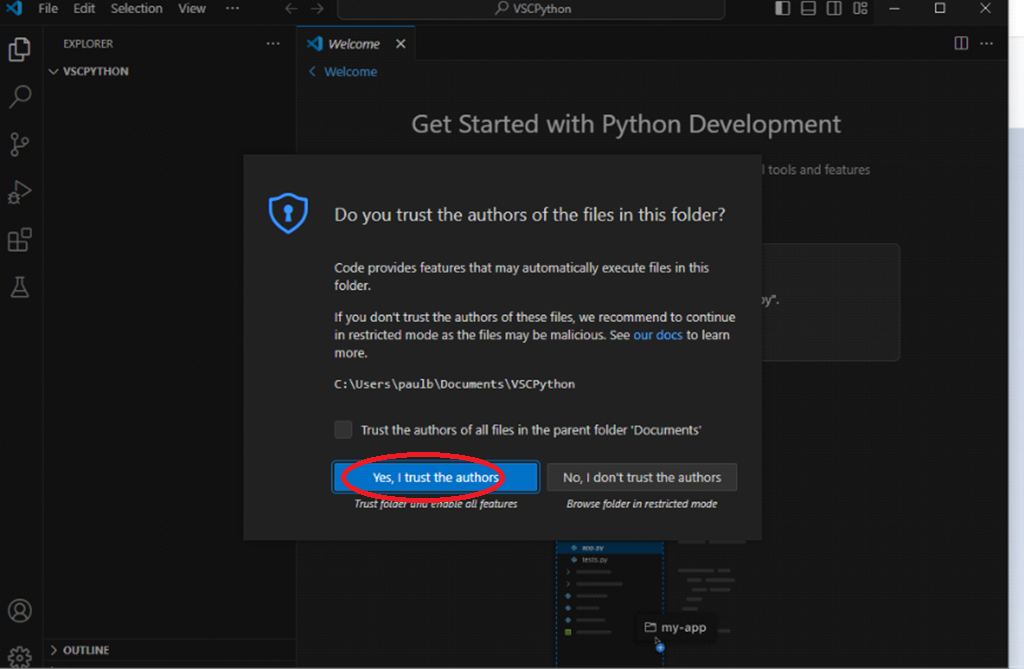Viewport: 1024px width, 669px height.
Task: Open the Search view in activity bar
Action: (20, 97)
